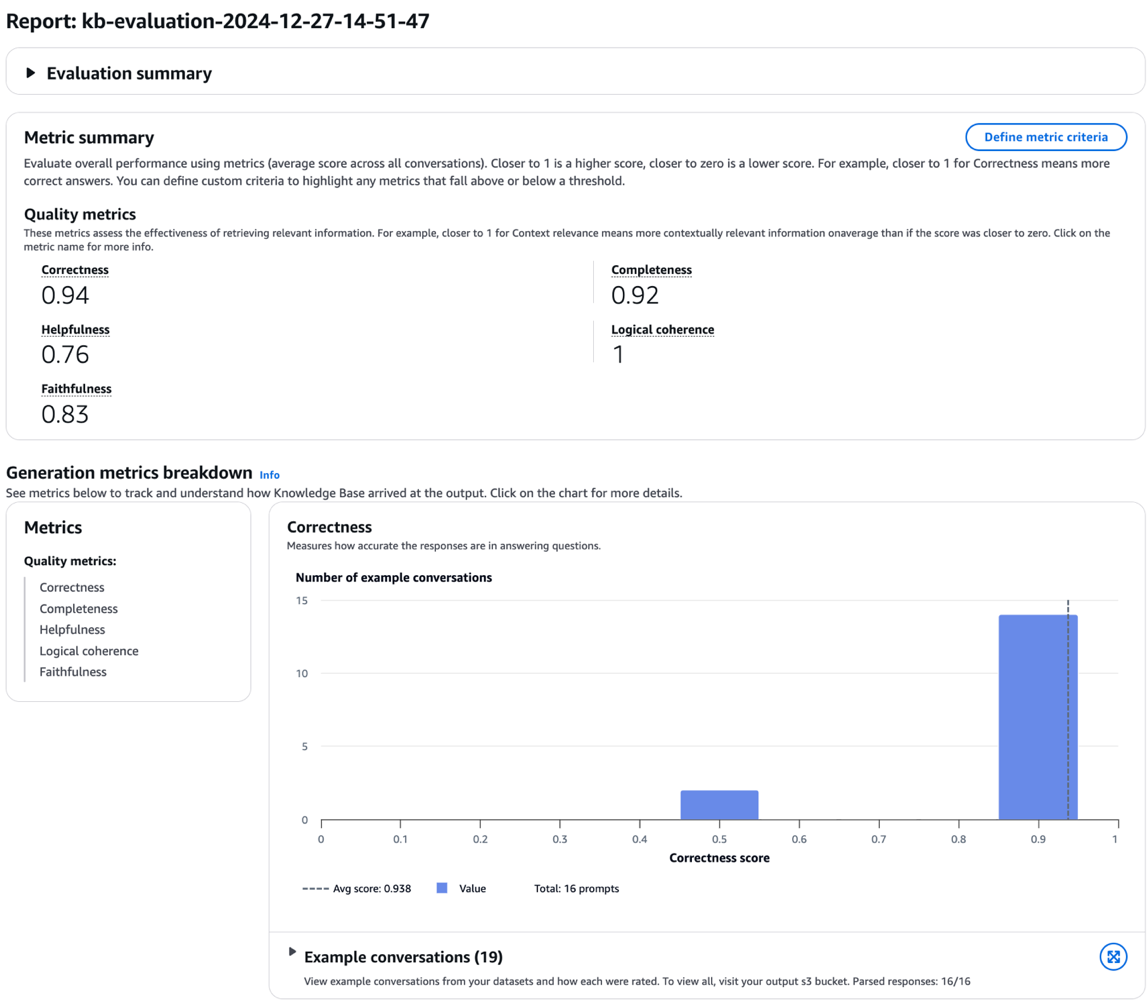Click the 0.76 Helpfulness score value

(x=65, y=355)
